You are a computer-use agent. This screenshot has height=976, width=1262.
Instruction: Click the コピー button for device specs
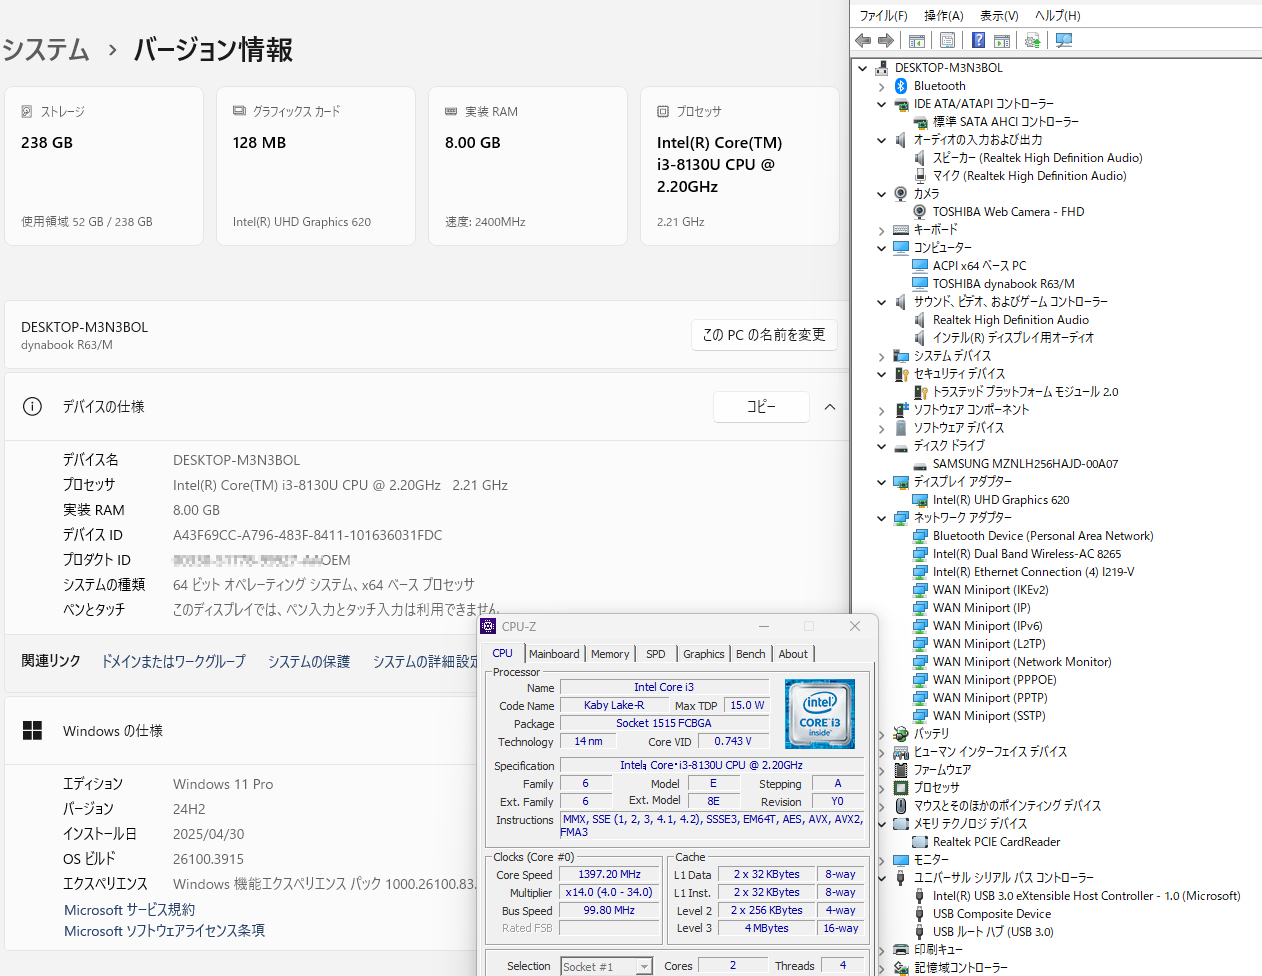761,407
